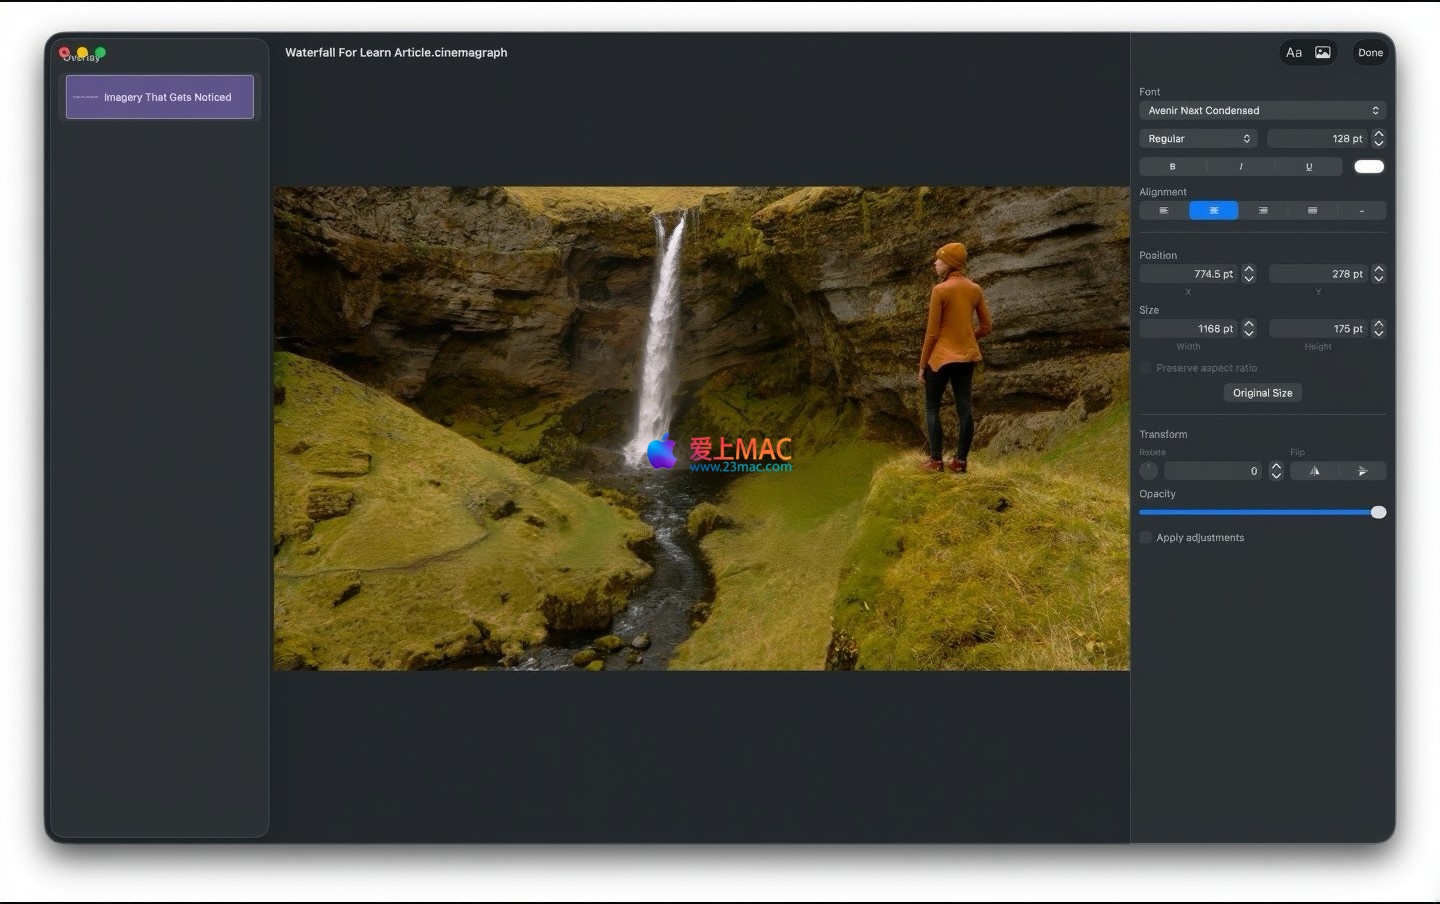Click the rotation angle dial
Viewport: 1440px width, 904px height.
[1149, 471]
